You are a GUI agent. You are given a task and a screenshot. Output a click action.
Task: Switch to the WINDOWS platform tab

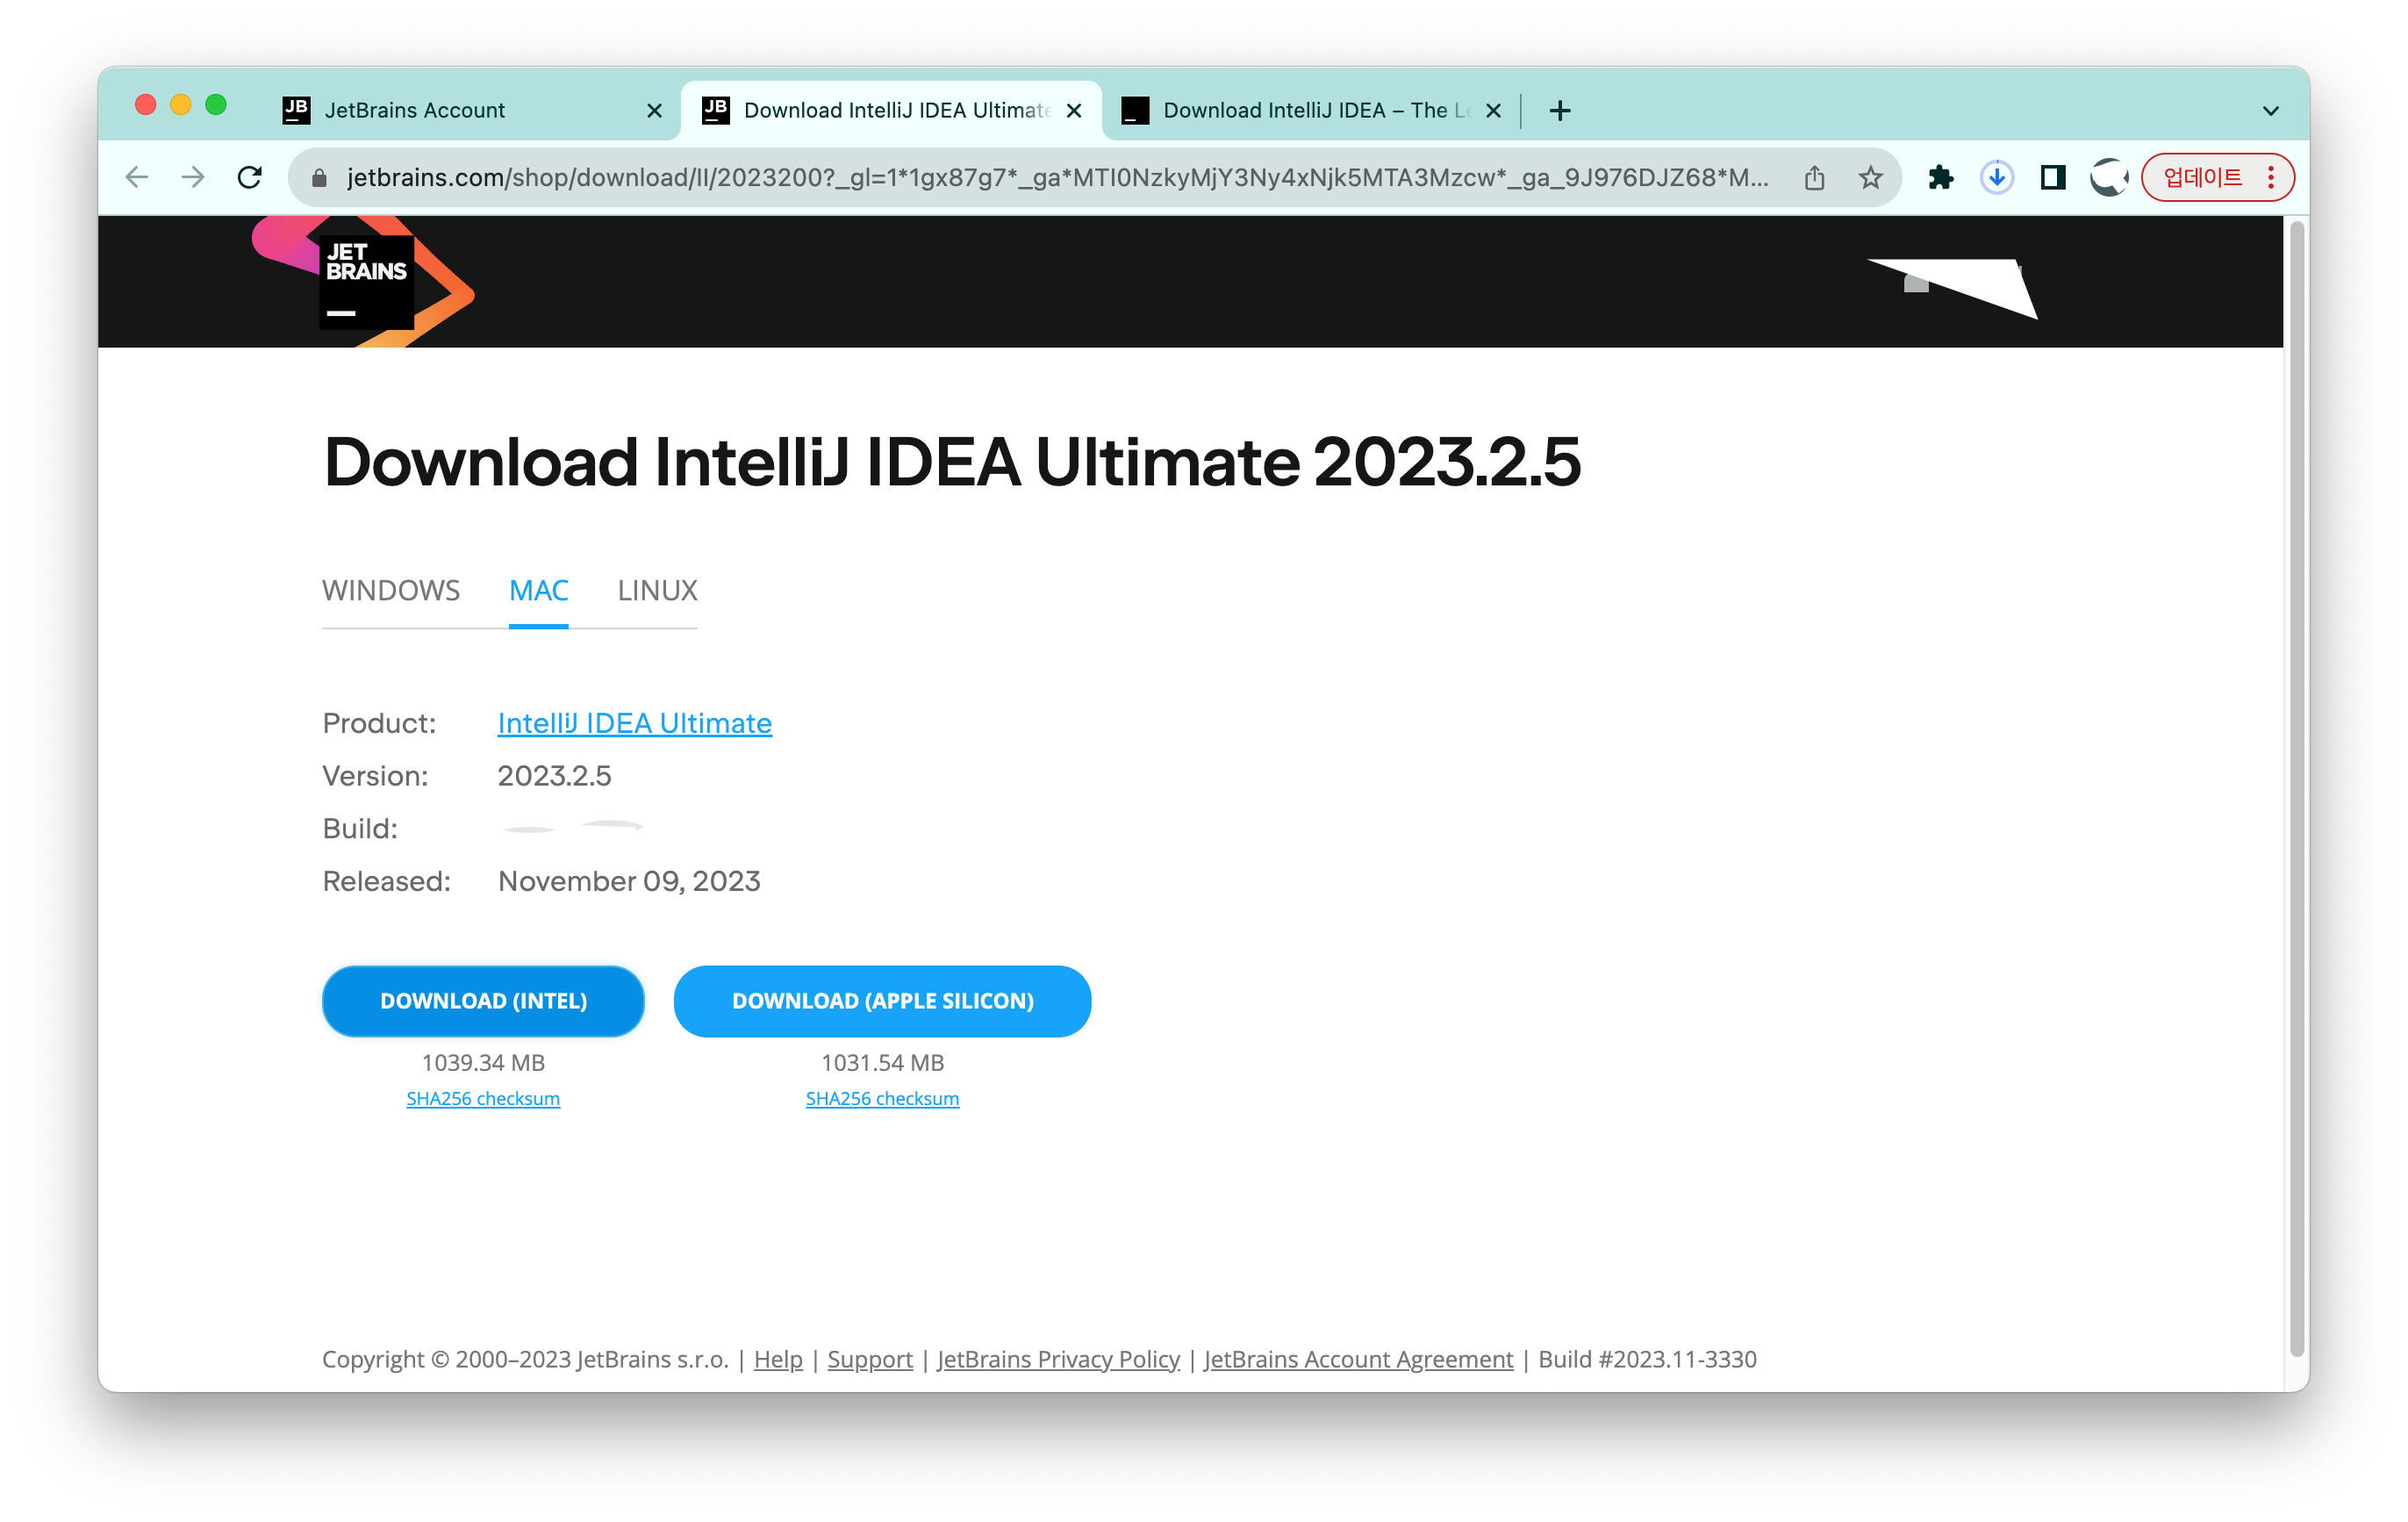click(x=391, y=590)
